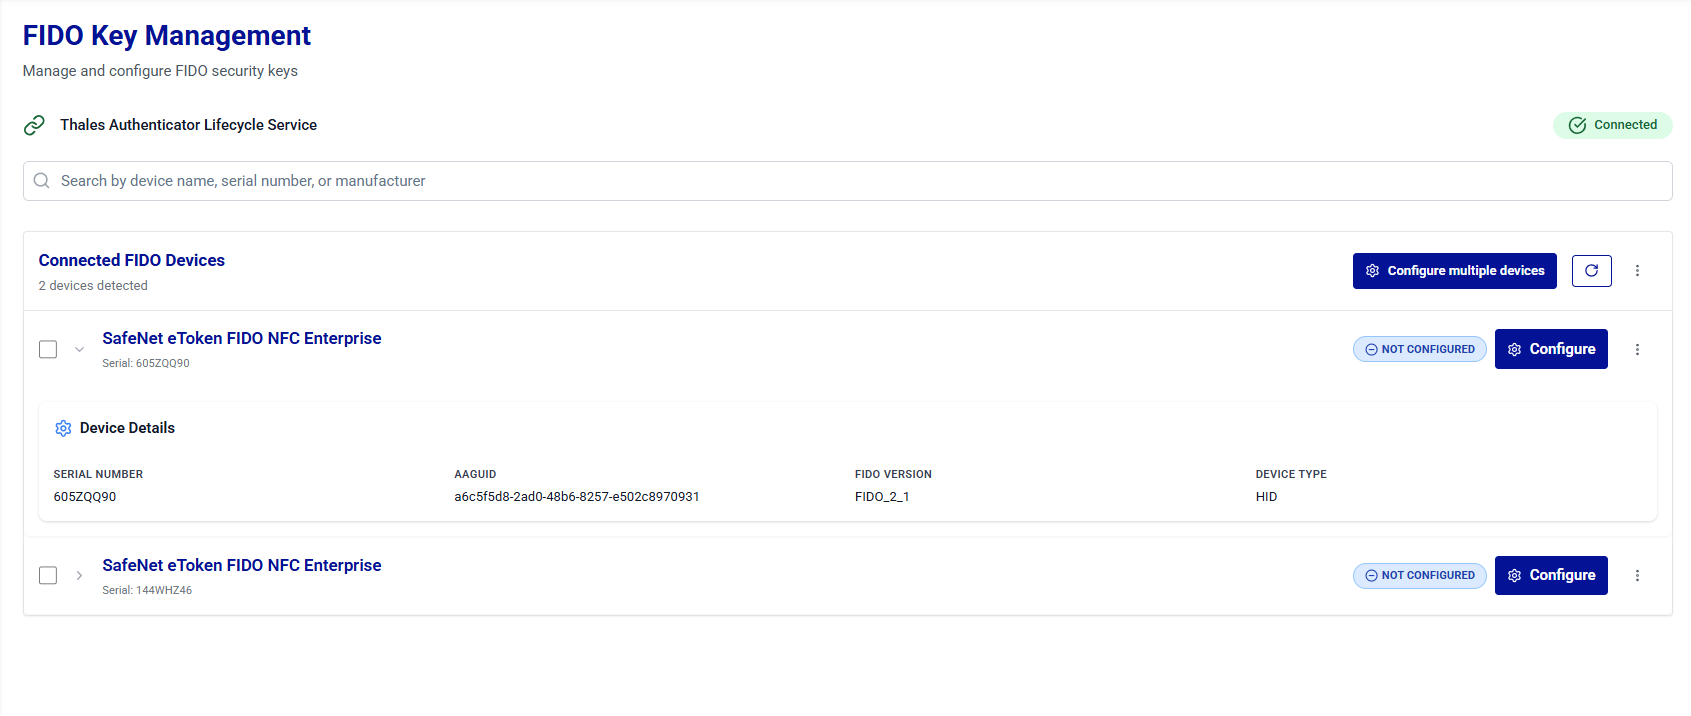
Task: Click the link icon beside Thales Authenticator Lifecycle Service
Action: (x=34, y=125)
